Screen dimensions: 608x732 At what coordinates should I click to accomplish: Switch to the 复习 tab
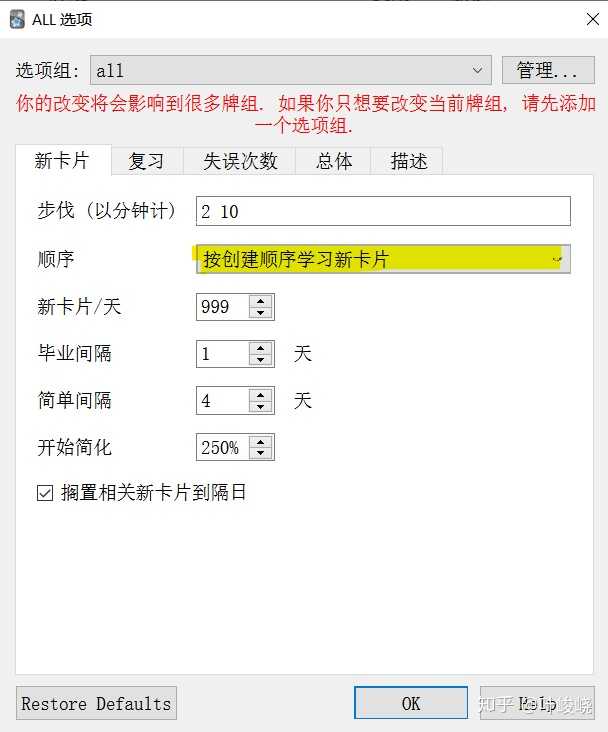[146, 161]
